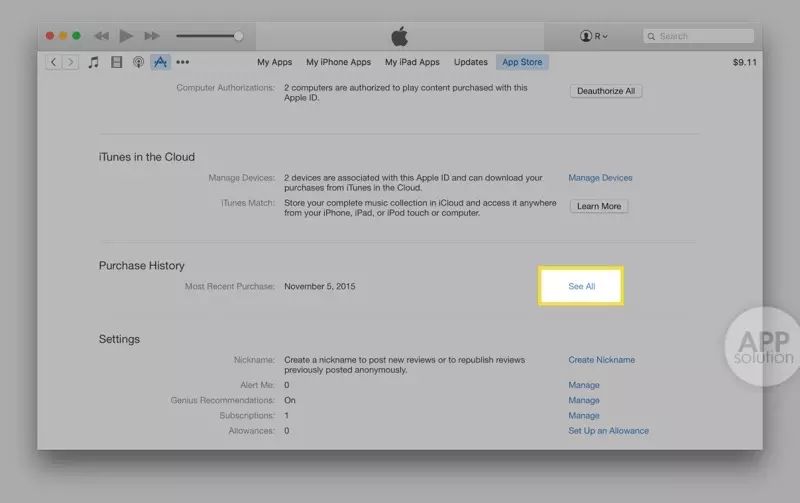Screen dimensions: 800x503
Task: Click Manage for Subscriptions
Action: (x=584, y=416)
